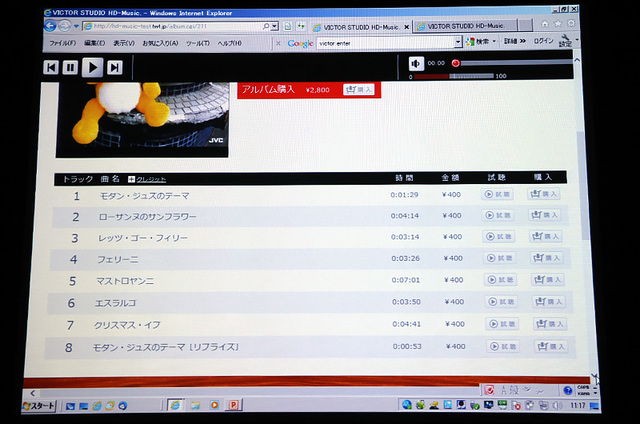The image size is (640, 424).
Task: Preview track 3 レッツ・ゴー・フィリー
Action: click(x=498, y=236)
